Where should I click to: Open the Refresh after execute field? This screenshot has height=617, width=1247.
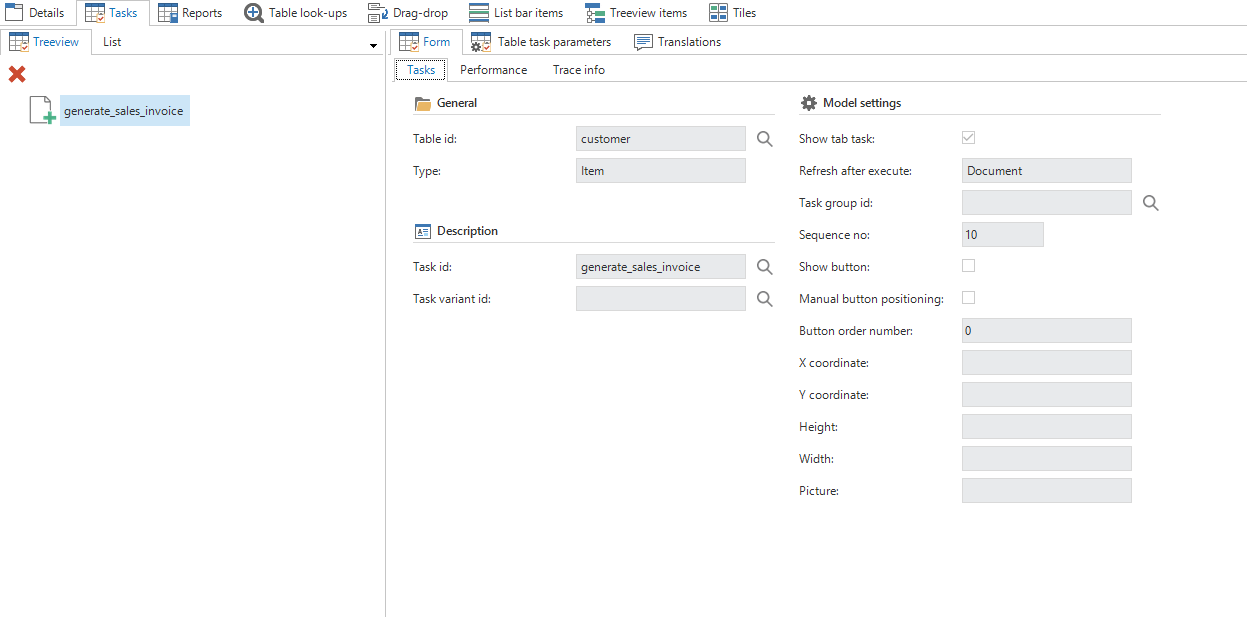click(1046, 171)
